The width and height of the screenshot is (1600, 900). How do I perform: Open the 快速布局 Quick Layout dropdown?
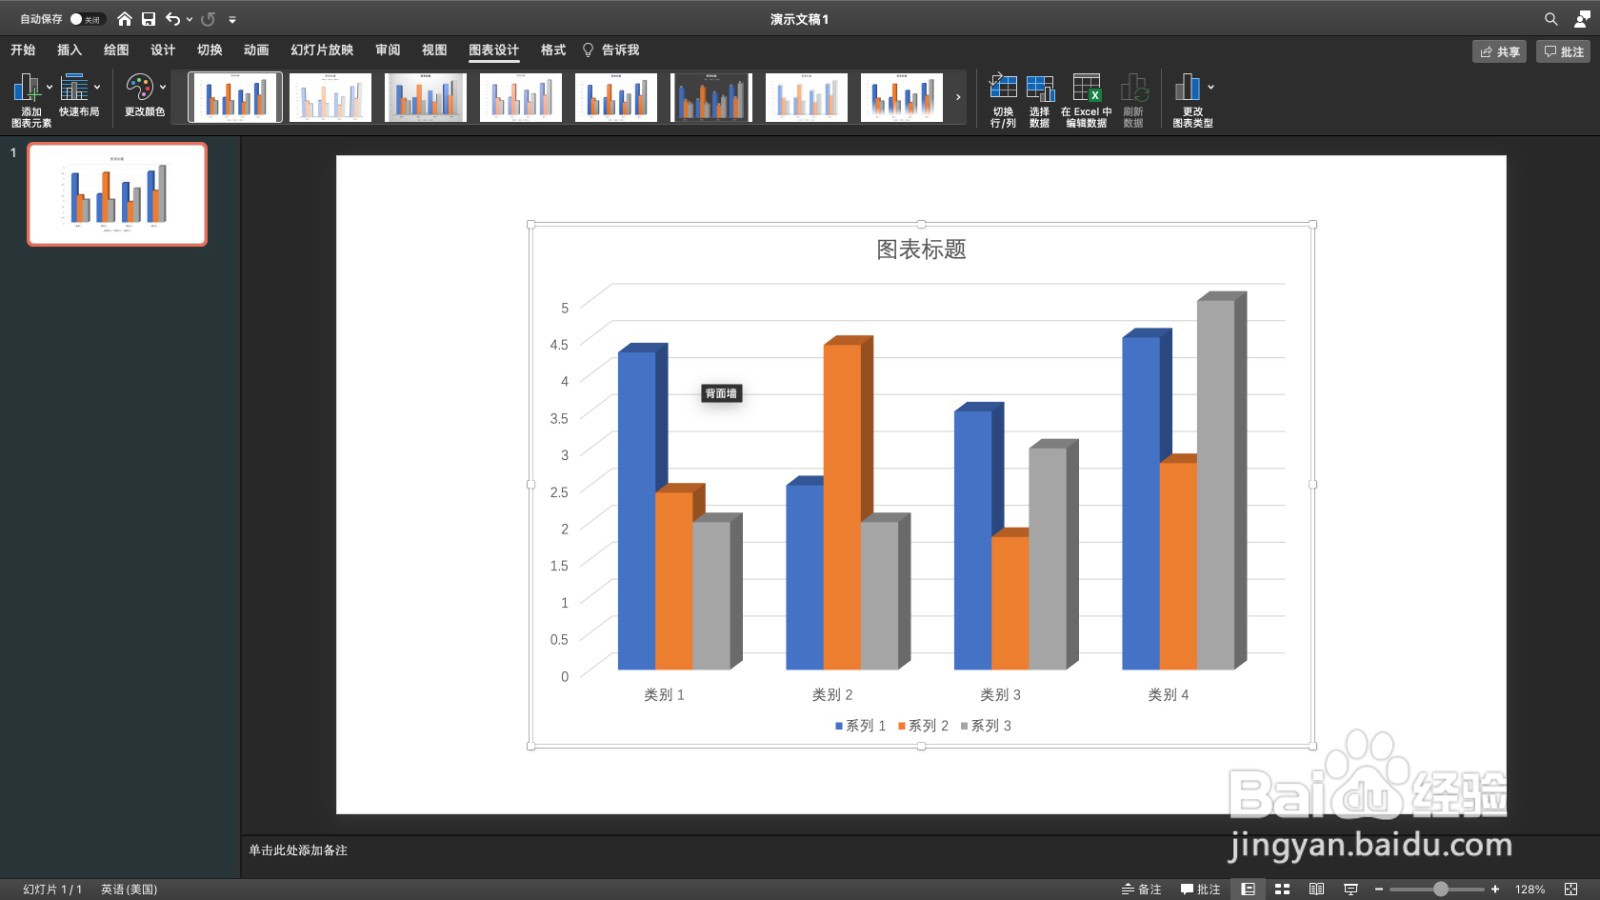pyautogui.click(x=79, y=96)
